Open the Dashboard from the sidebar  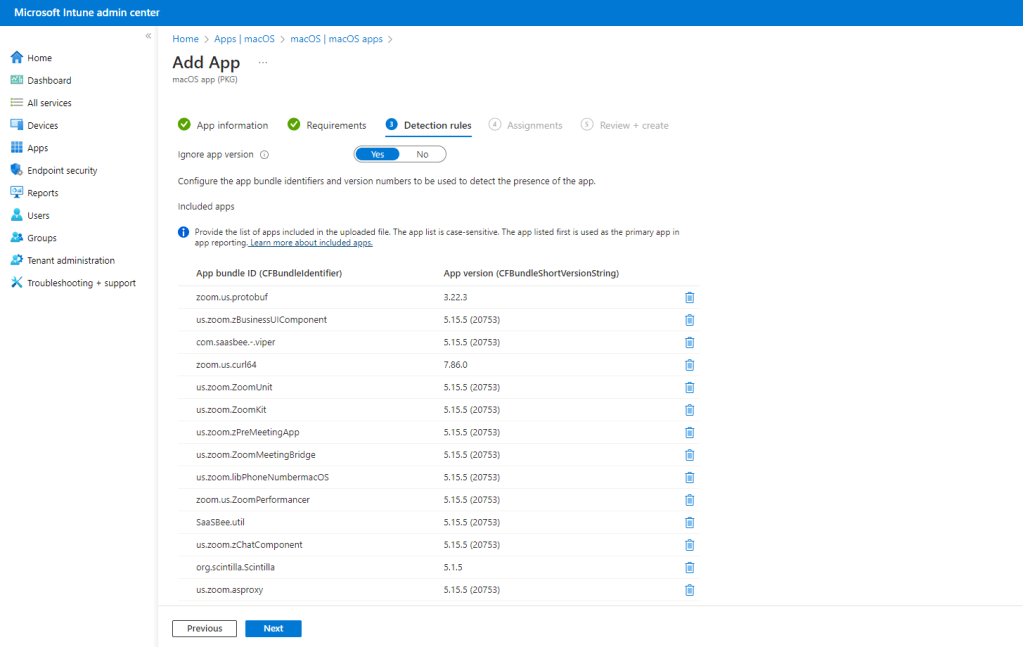tap(49, 80)
